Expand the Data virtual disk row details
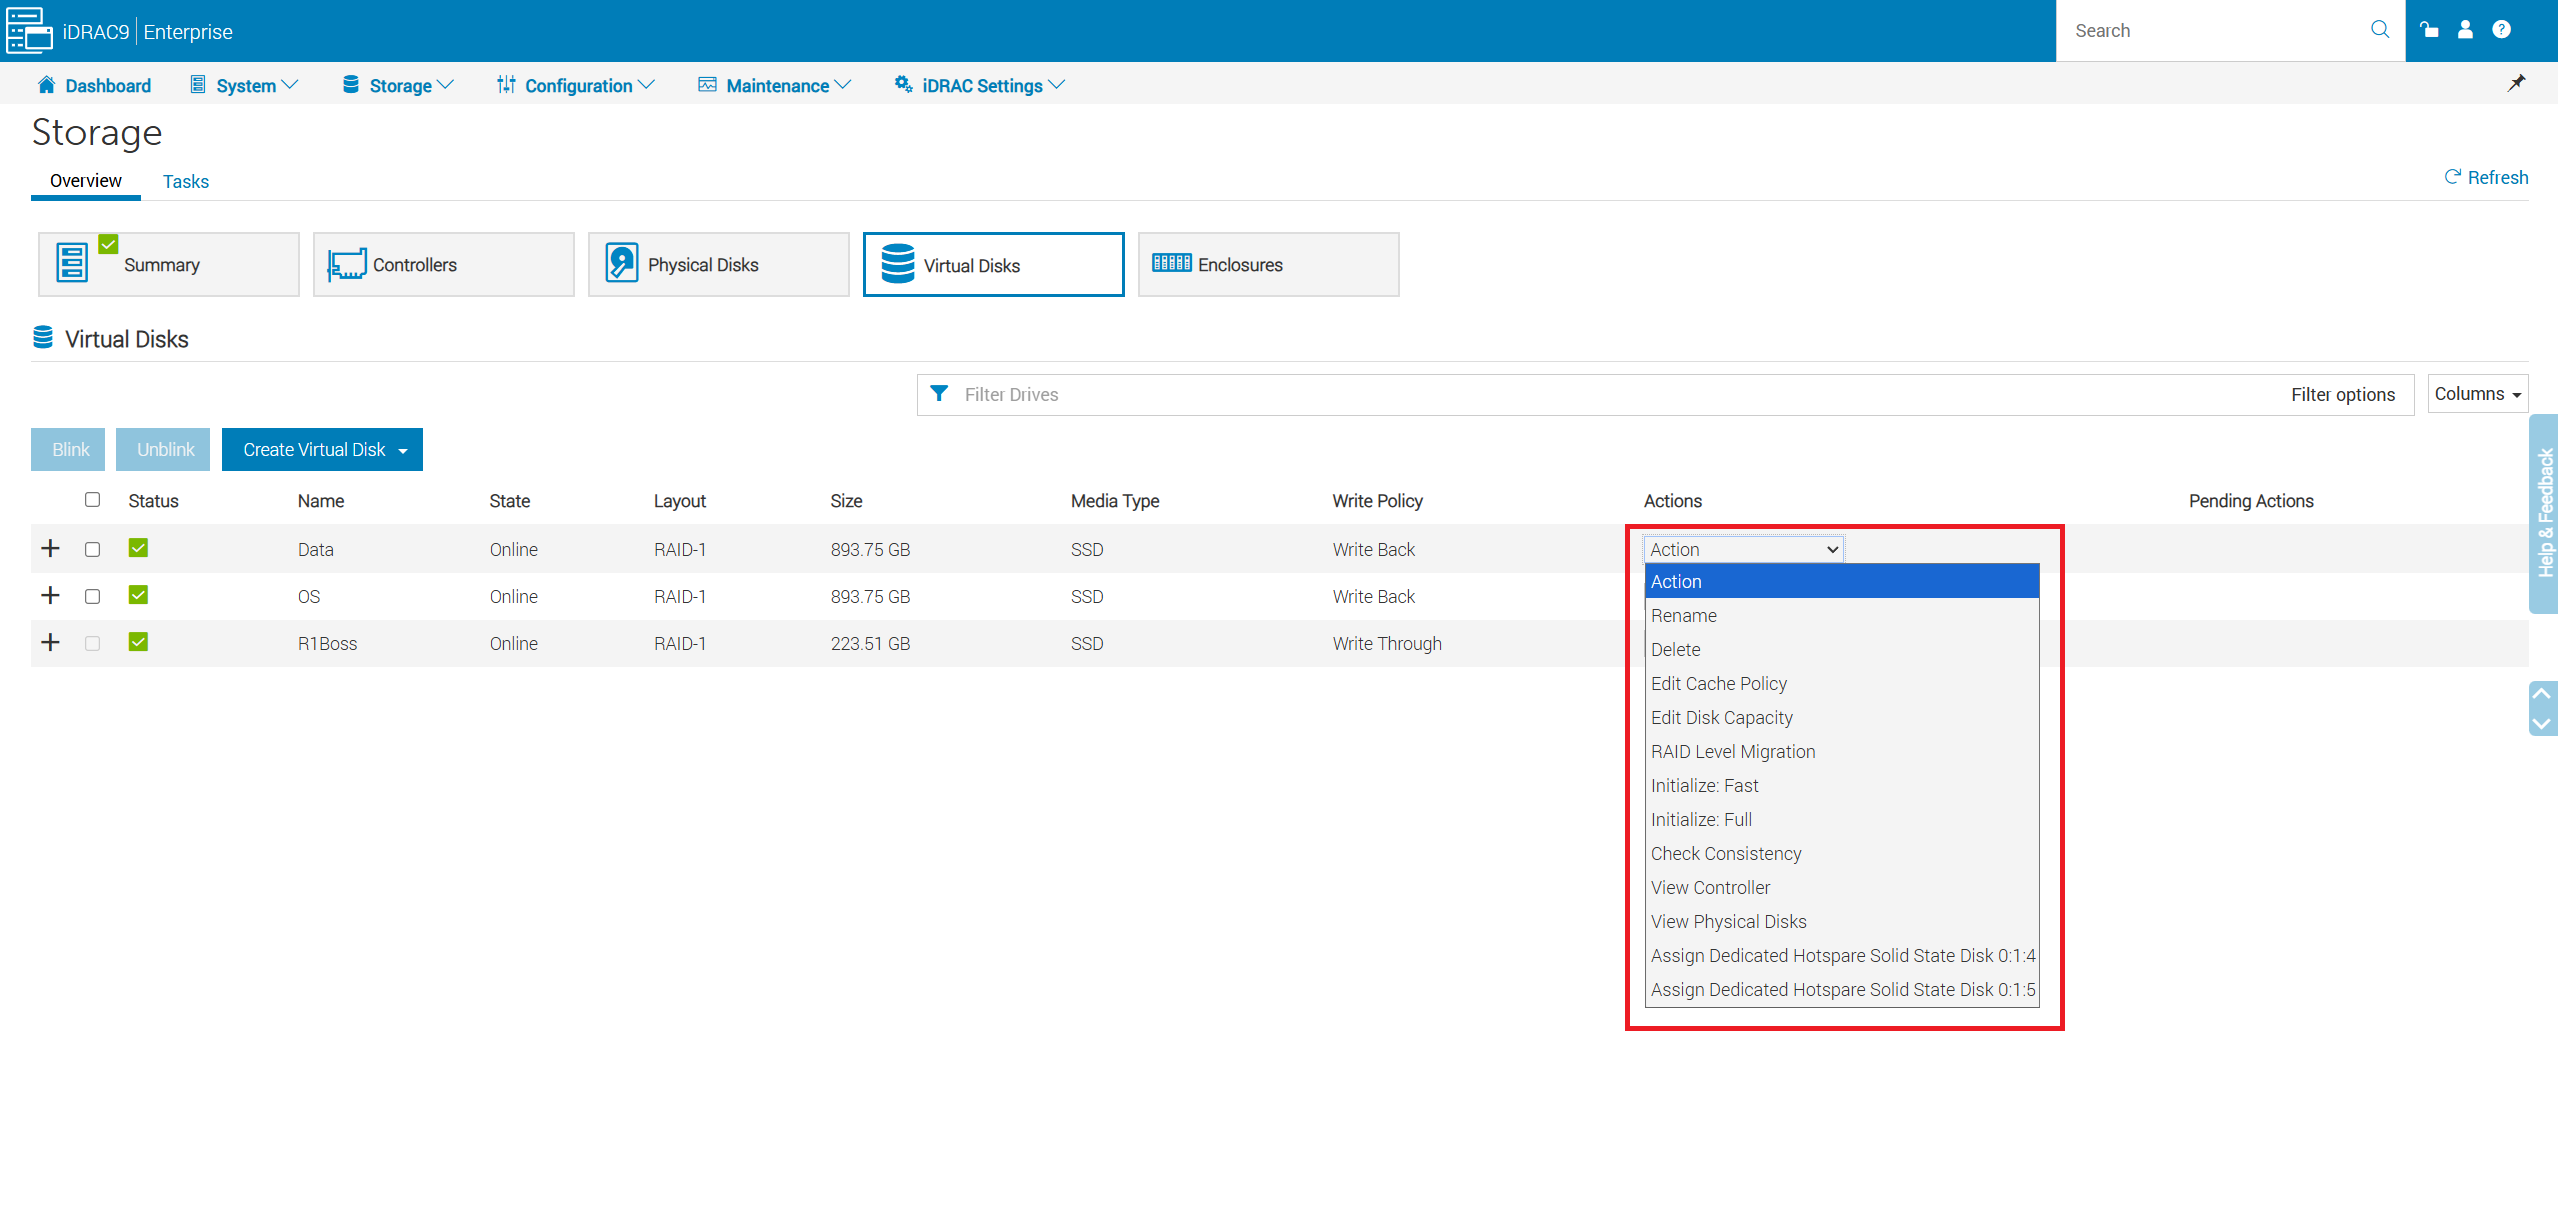The width and height of the screenshot is (2558, 1226). tap(50, 548)
